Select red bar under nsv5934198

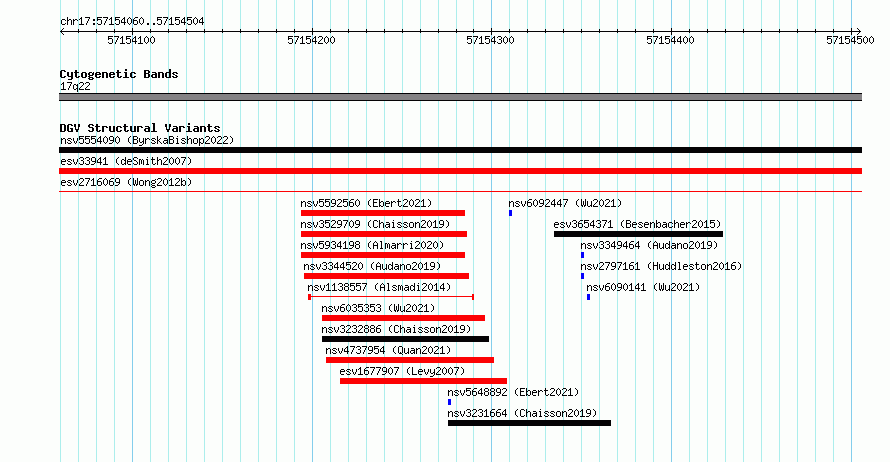383,255
